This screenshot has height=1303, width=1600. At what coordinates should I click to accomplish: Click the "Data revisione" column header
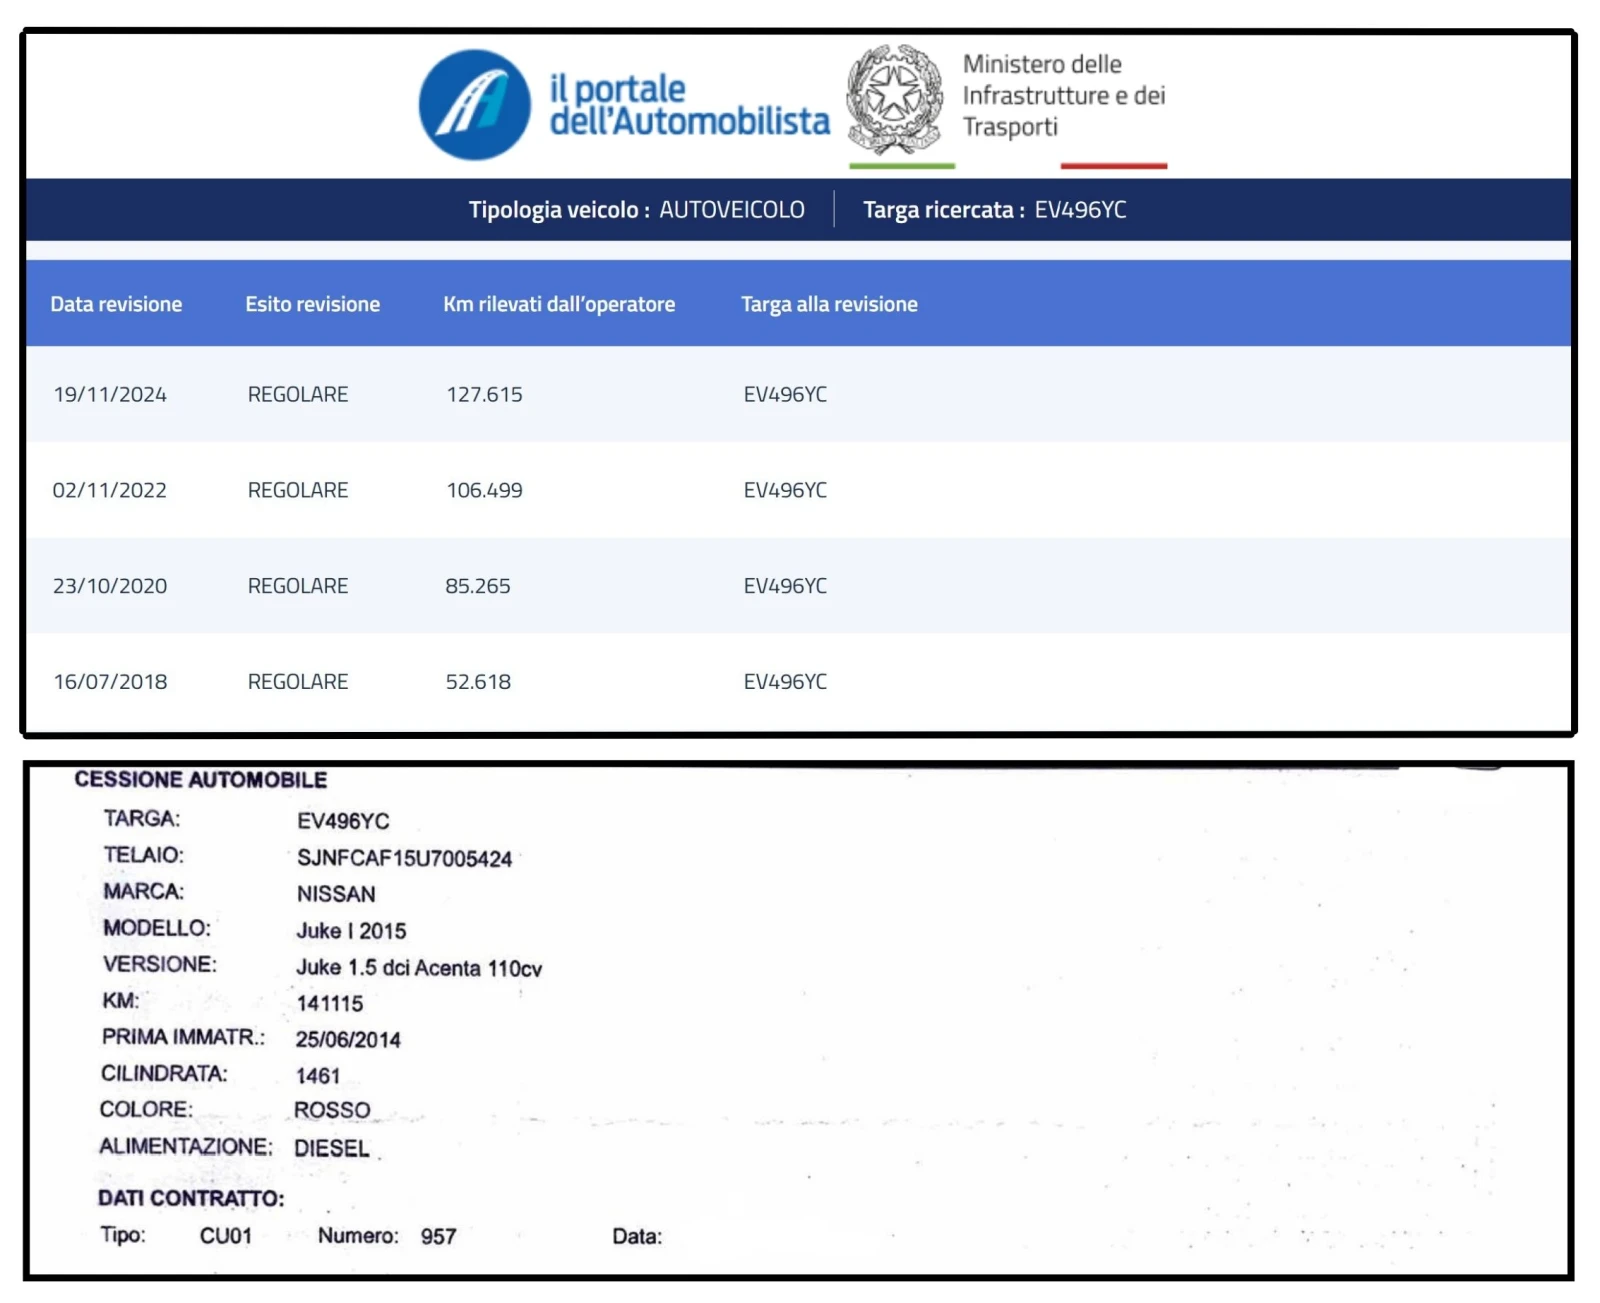click(116, 304)
